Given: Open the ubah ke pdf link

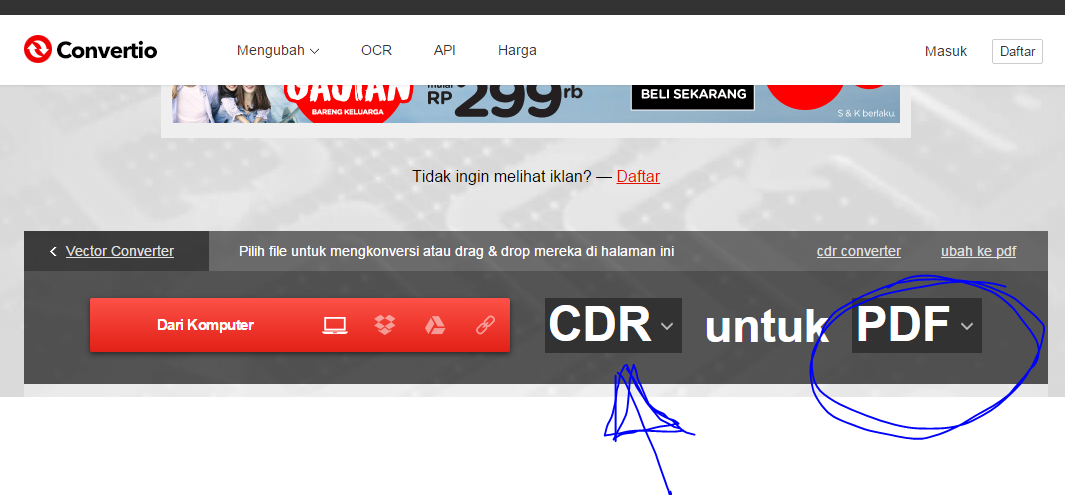Looking at the screenshot, I should pyautogui.click(x=978, y=251).
